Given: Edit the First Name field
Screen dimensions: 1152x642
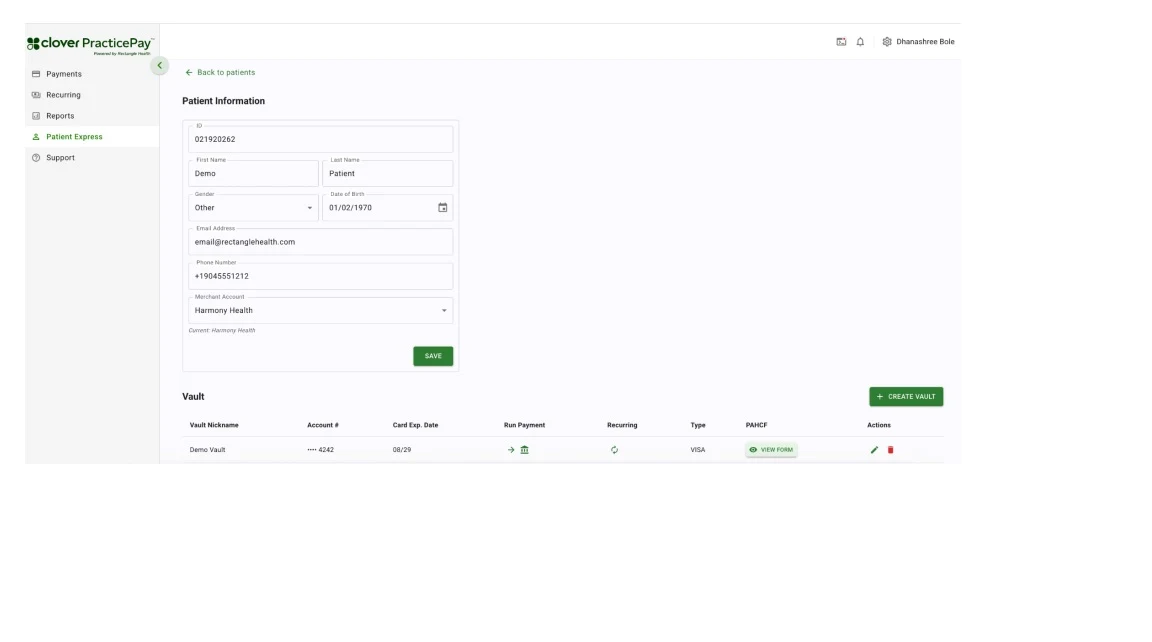Looking at the screenshot, I should click(x=253, y=173).
